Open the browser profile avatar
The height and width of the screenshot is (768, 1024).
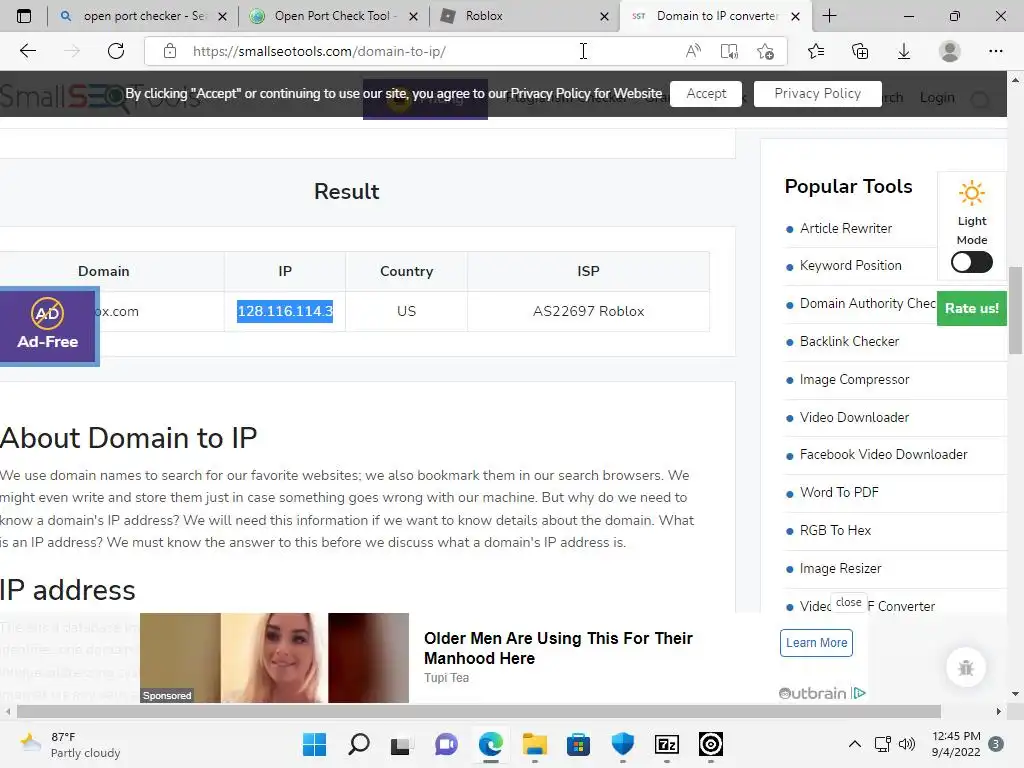coord(950,51)
